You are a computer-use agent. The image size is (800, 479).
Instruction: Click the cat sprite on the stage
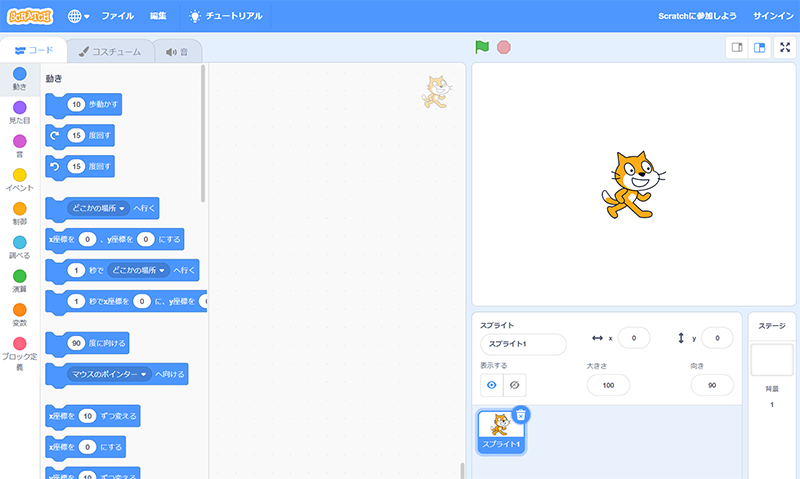[x=633, y=185]
